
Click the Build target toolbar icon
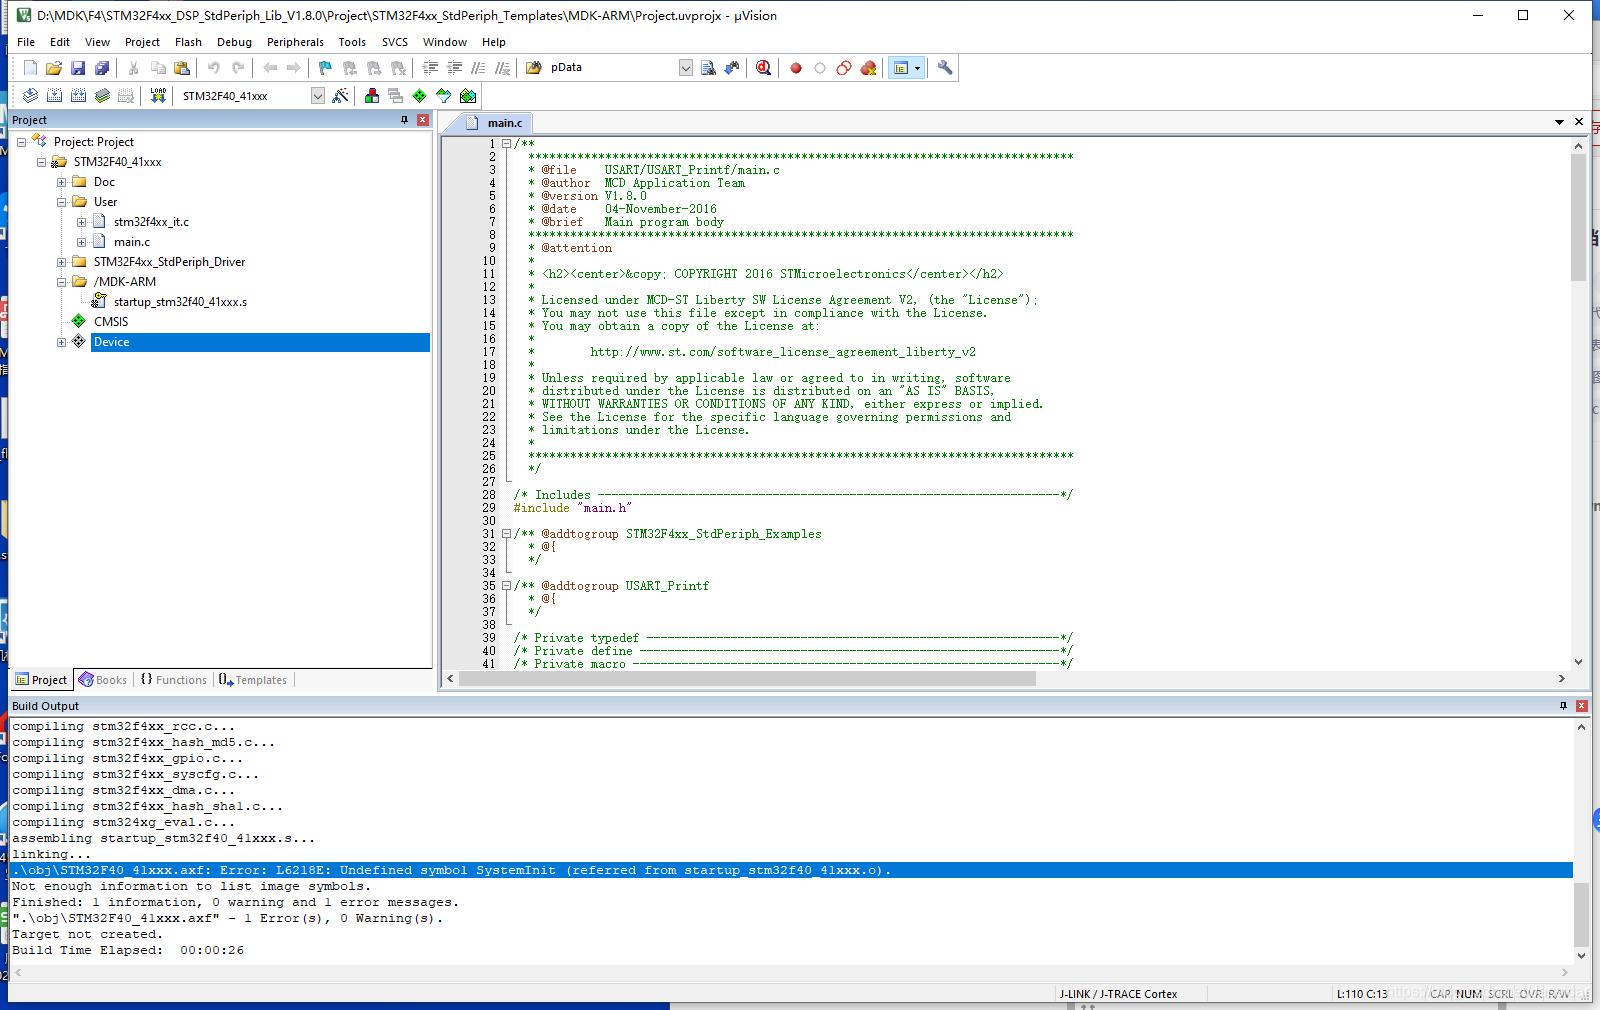54,95
